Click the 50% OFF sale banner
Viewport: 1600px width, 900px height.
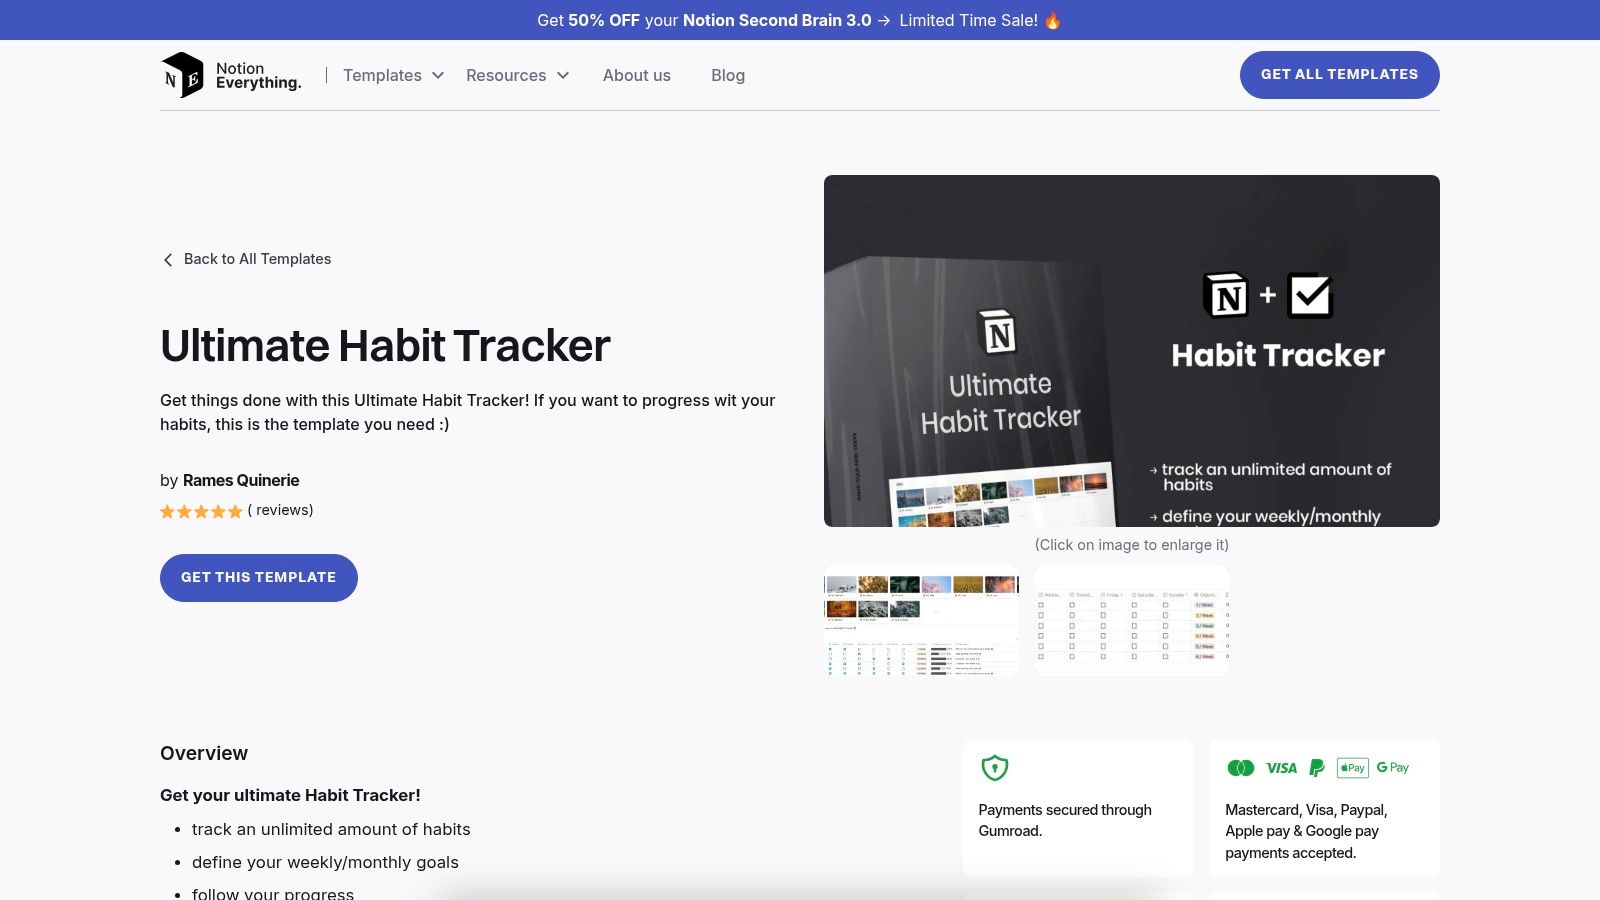[800, 20]
